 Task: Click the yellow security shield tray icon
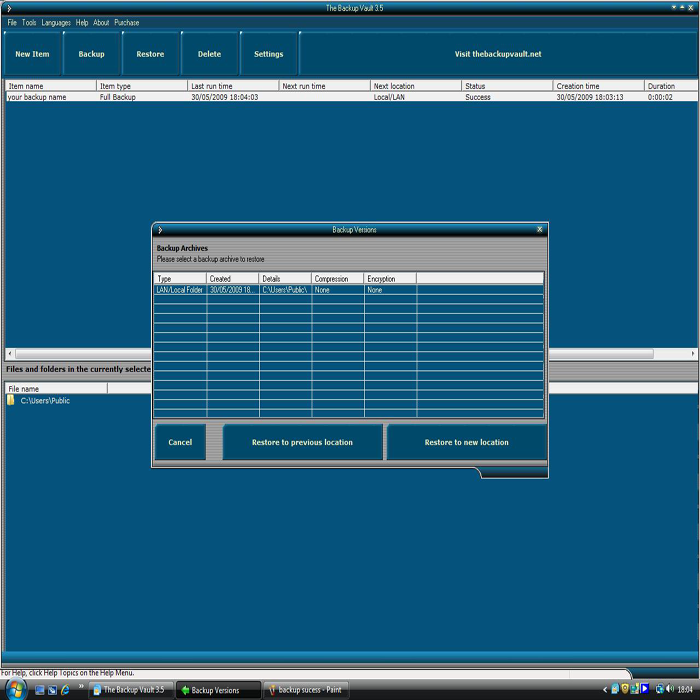tap(625, 689)
